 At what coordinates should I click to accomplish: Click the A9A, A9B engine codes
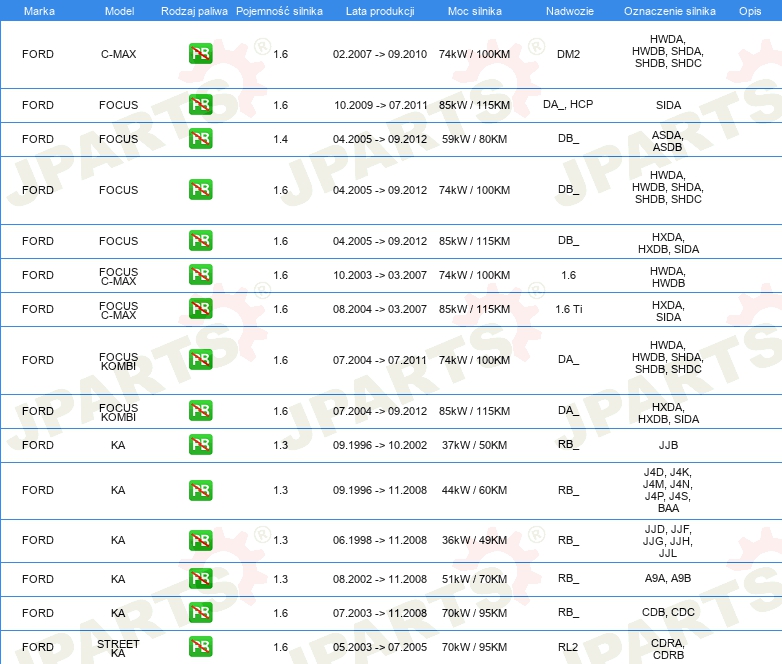[668, 578]
